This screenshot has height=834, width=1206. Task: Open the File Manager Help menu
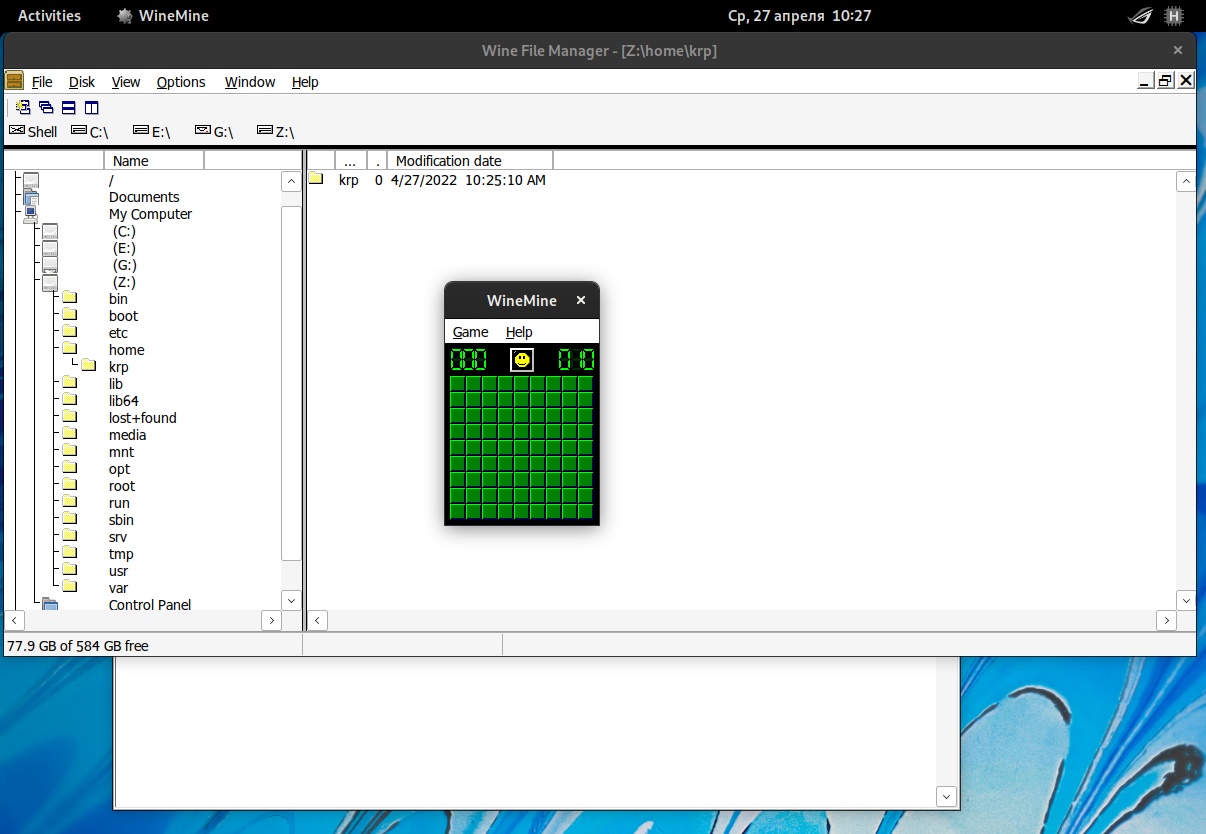point(305,82)
